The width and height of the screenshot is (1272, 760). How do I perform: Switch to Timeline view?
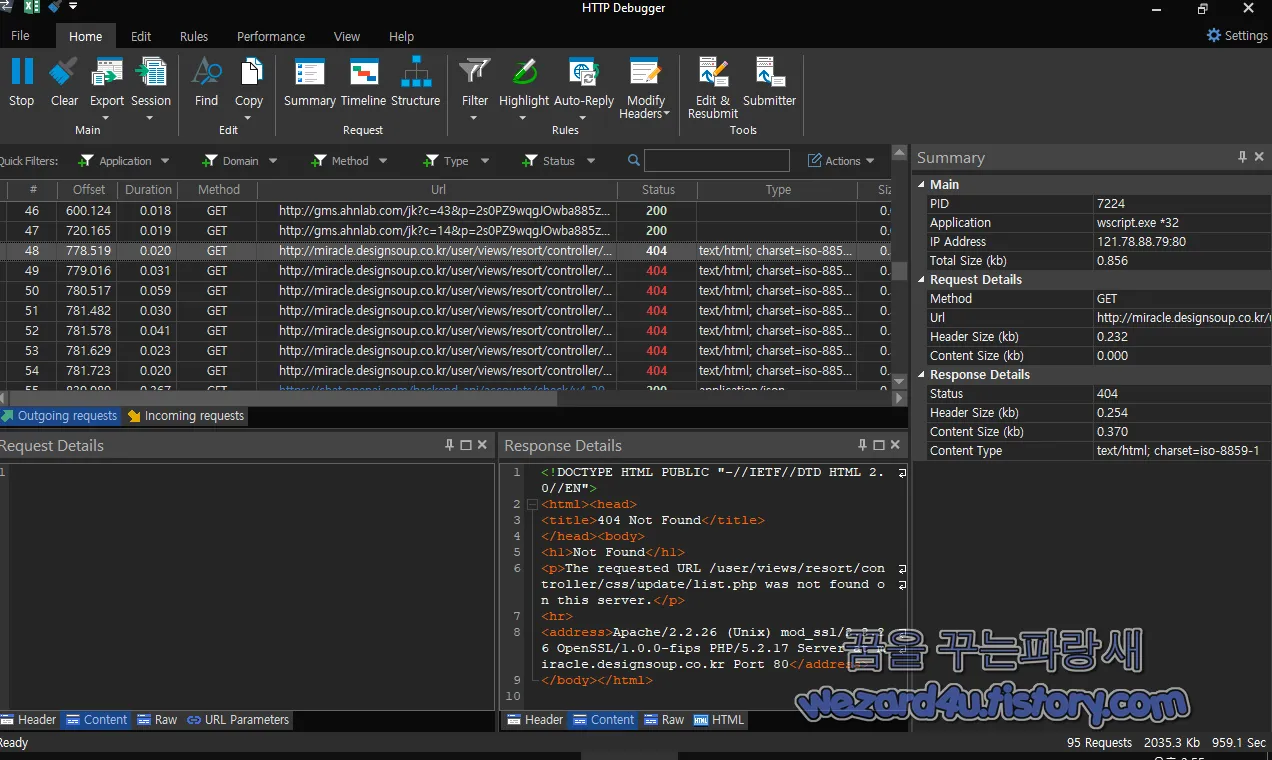pyautogui.click(x=363, y=80)
